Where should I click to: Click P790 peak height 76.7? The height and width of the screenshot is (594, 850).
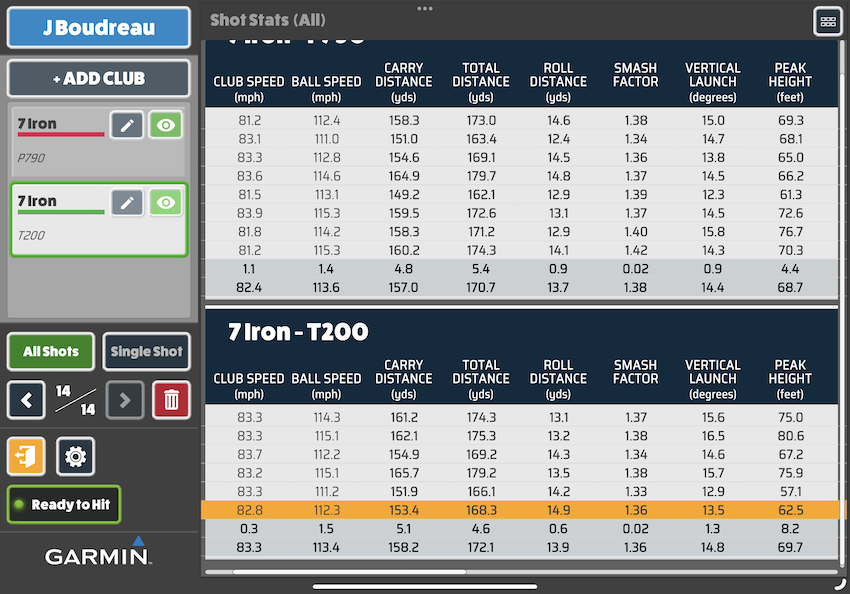790,232
